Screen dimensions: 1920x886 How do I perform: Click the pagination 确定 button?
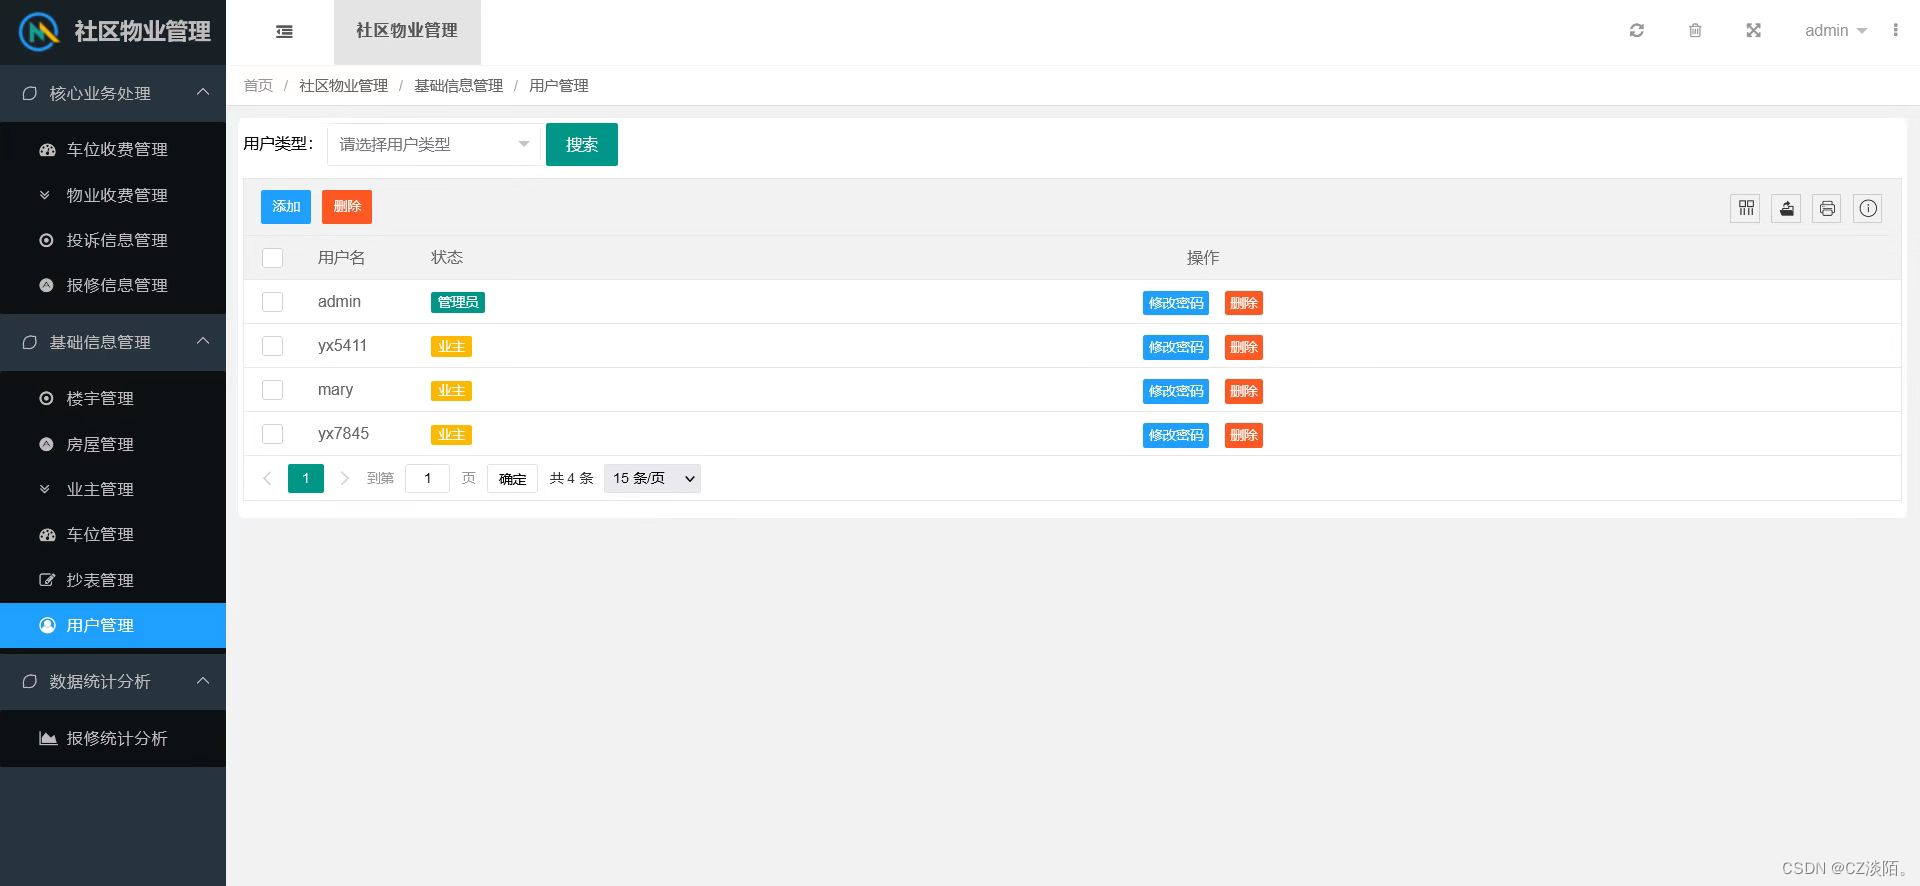512,479
